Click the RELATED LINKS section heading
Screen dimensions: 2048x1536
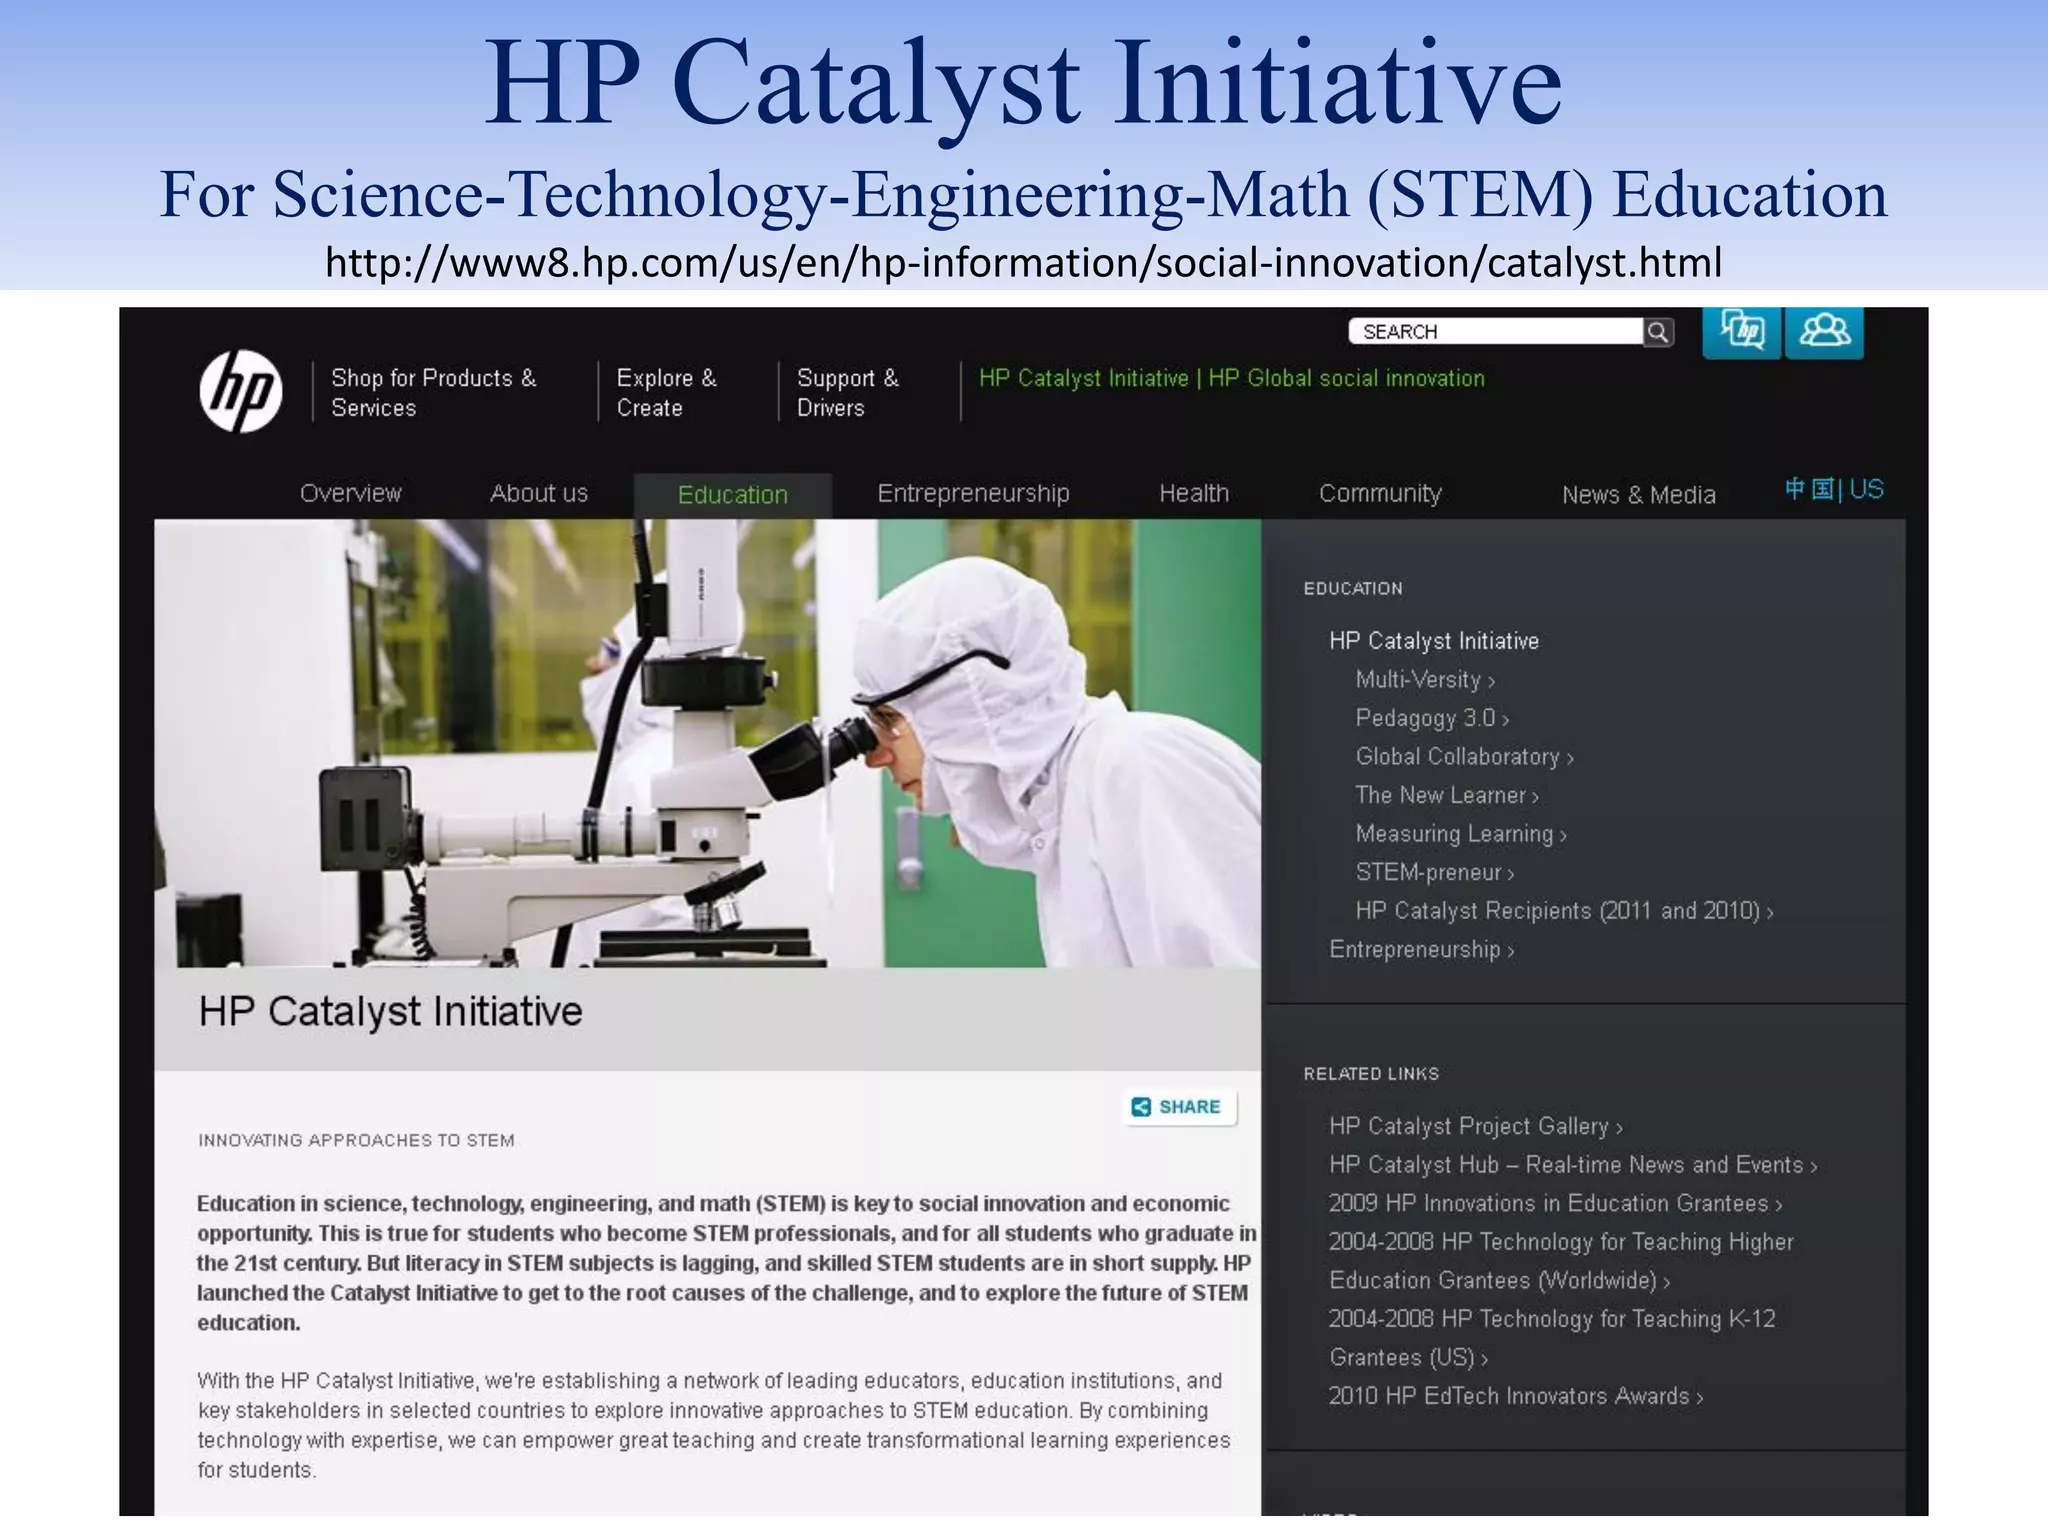point(1371,1073)
